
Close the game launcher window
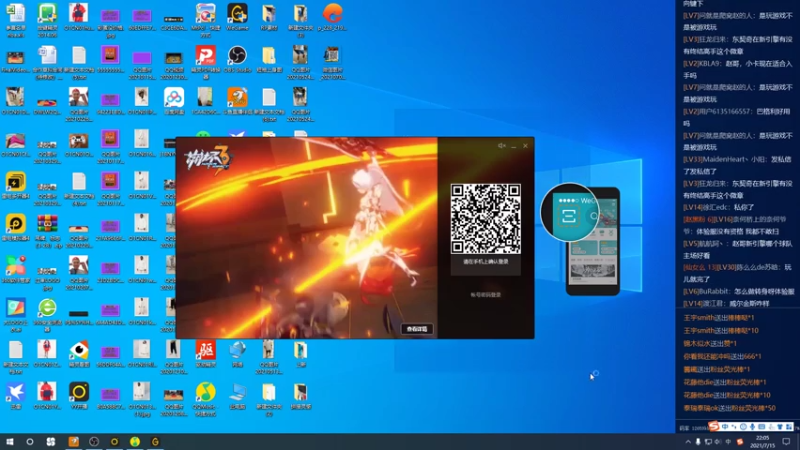(525, 146)
